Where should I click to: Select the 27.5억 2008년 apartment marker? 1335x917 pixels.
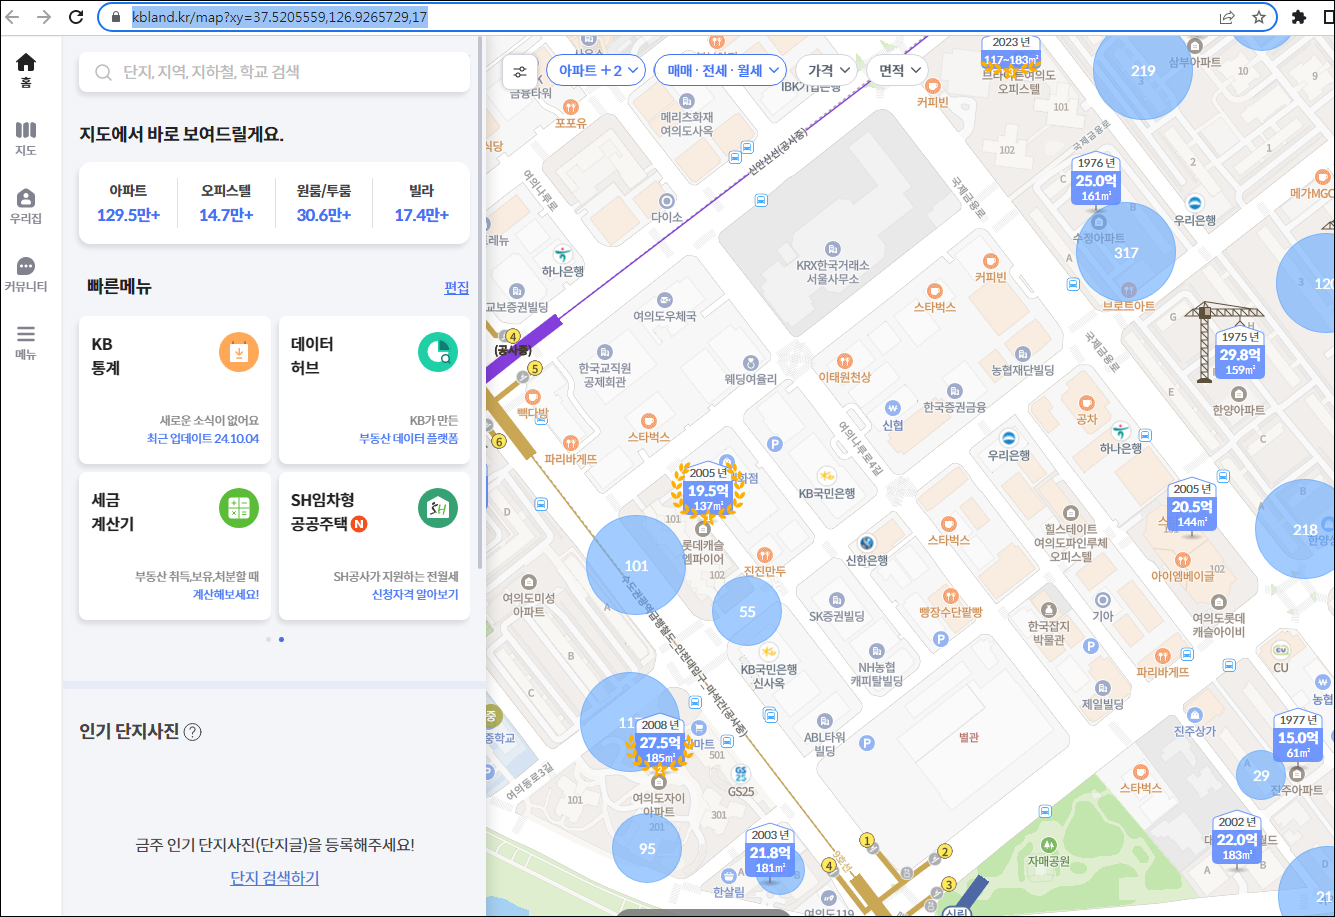pos(660,743)
